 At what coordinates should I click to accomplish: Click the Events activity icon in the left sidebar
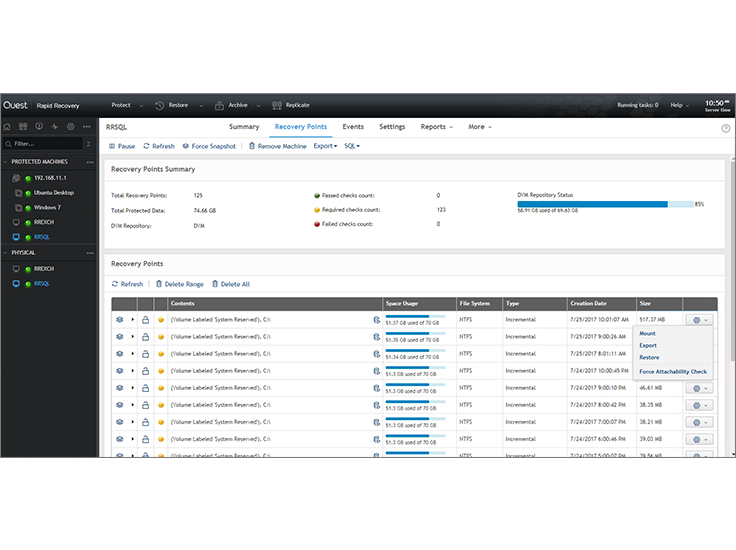click(x=55, y=127)
